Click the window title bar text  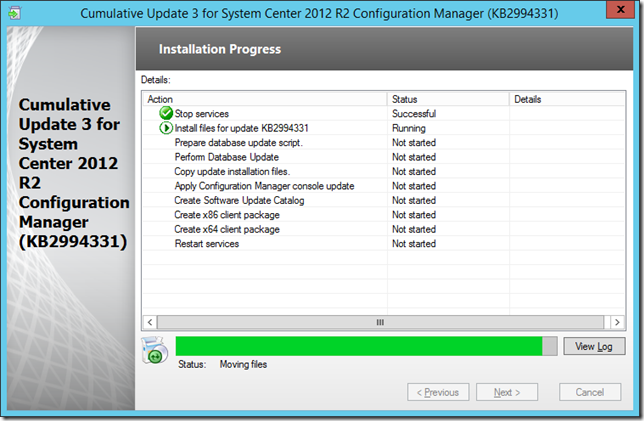pos(319,14)
